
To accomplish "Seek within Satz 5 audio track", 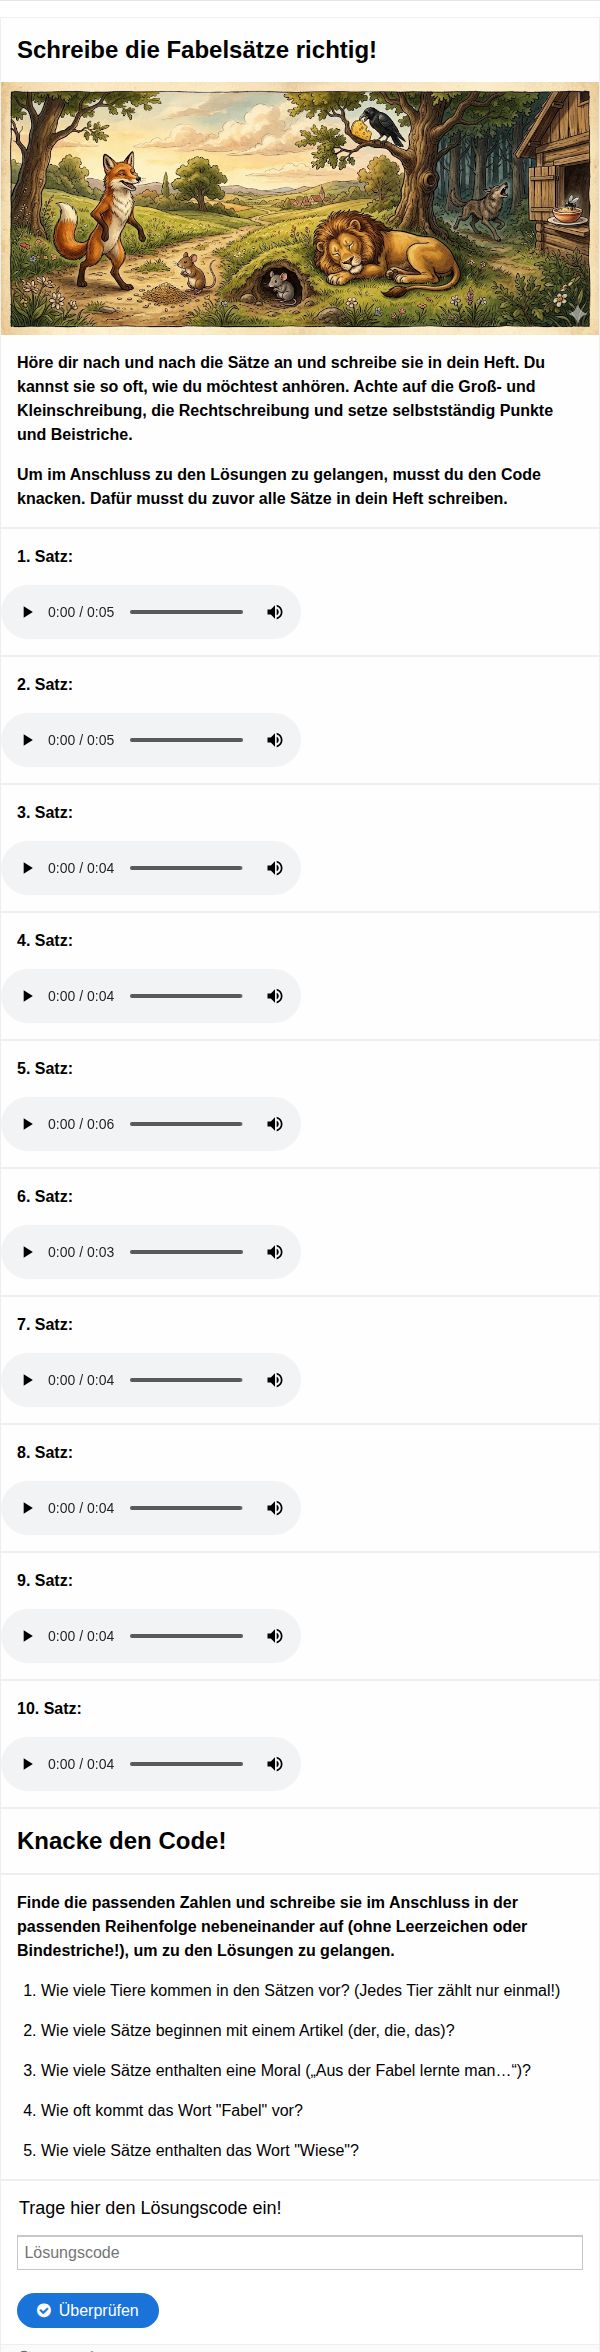I will click(x=186, y=1124).
